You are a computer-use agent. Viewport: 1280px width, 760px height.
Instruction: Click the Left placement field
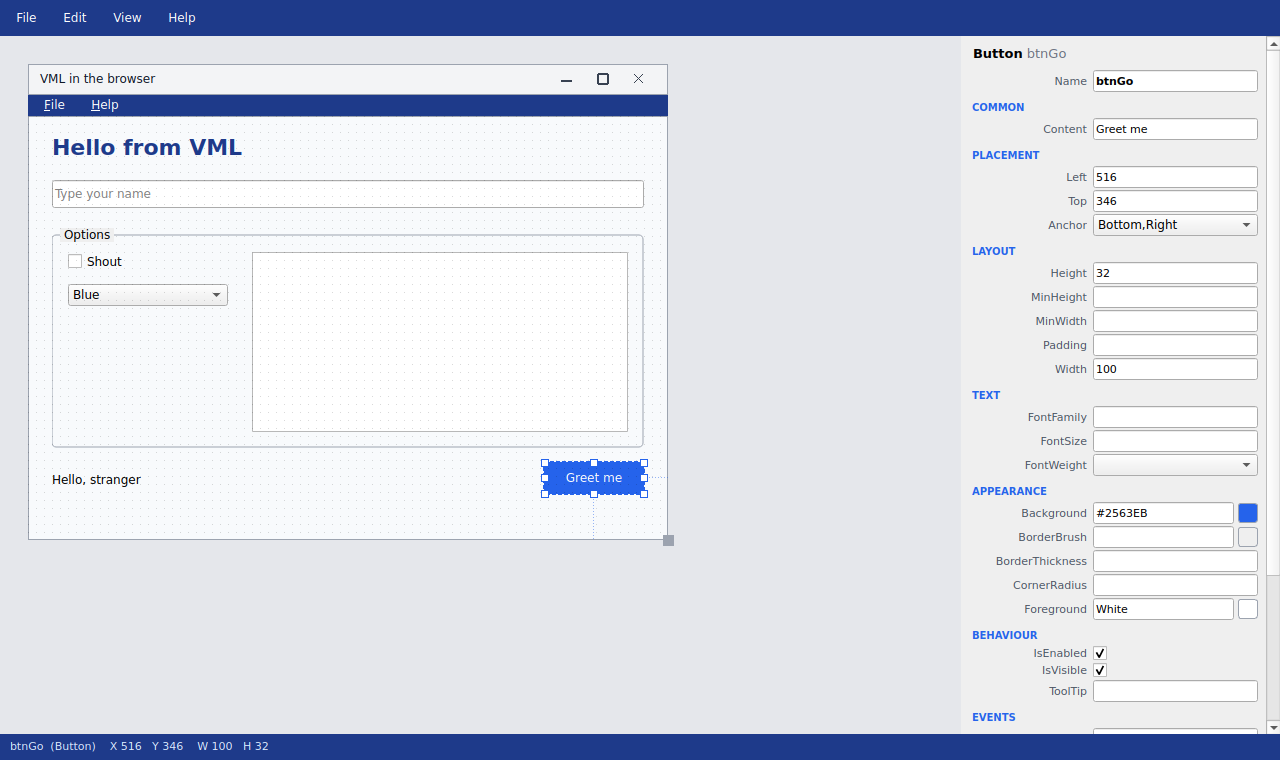tap(1175, 177)
